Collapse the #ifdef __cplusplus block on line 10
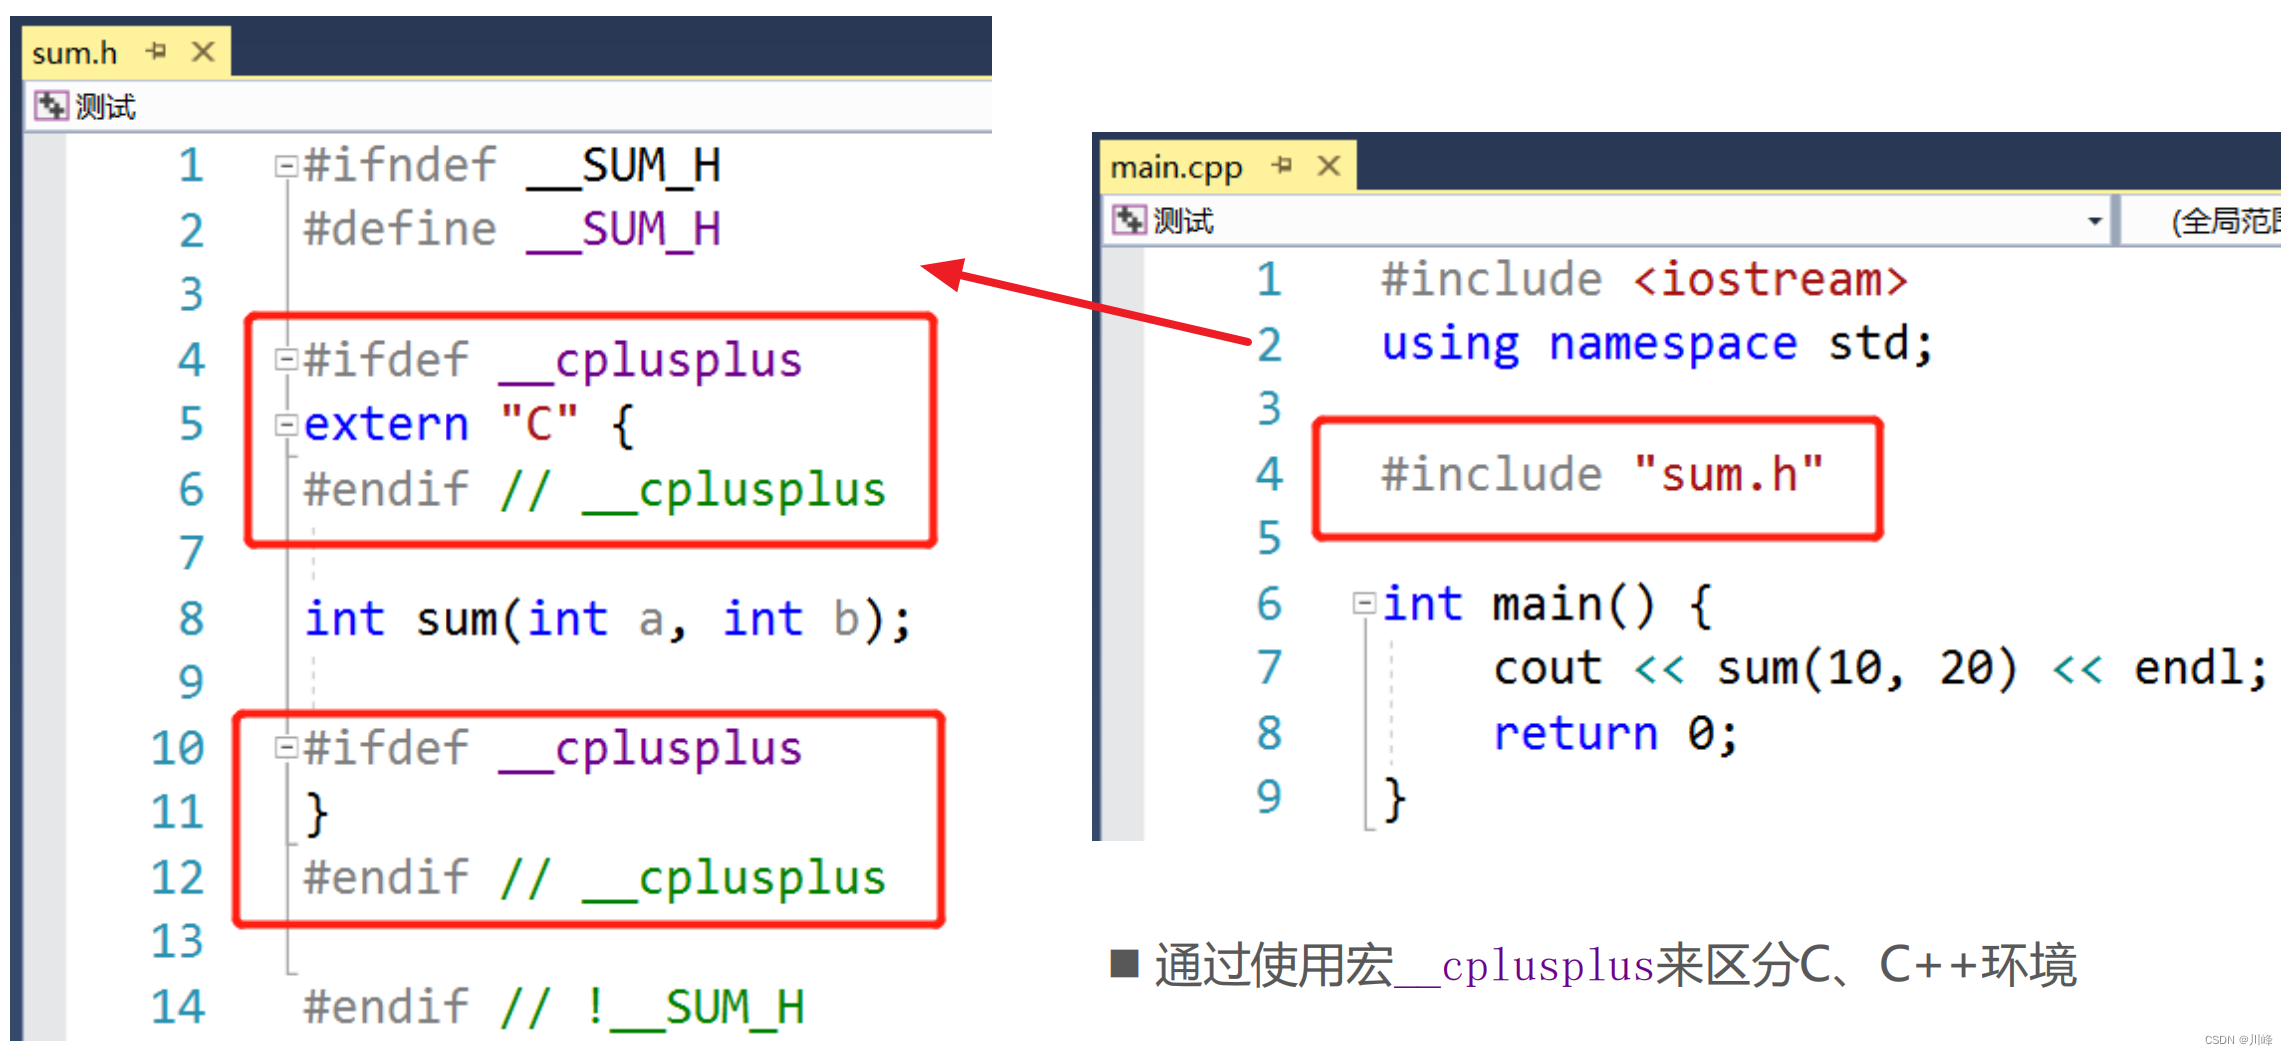Image resolution: width=2288 pixels, height=1055 pixels. (286, 747)
